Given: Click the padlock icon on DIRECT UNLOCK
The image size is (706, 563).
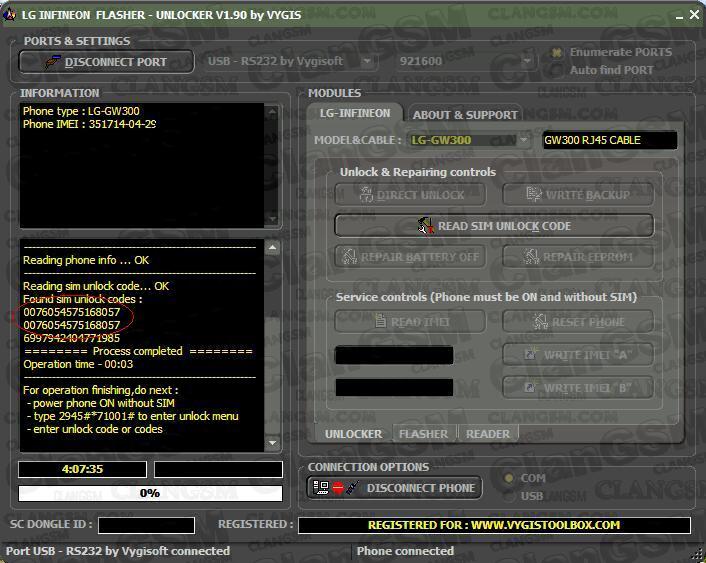Looking at the screenshot, I should [x=367, y=195].
